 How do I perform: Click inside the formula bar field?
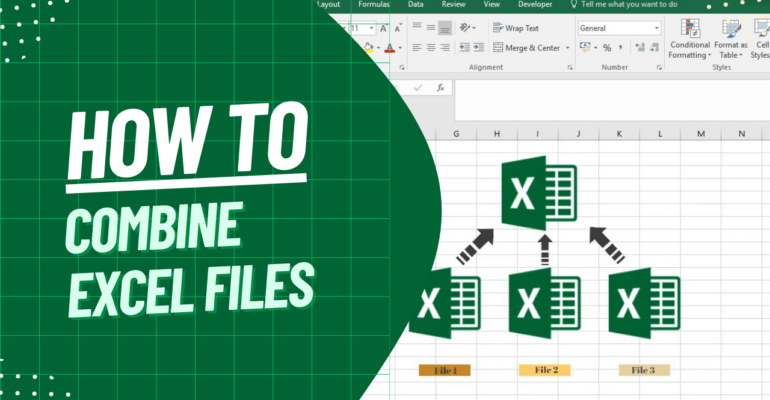click(x=612, y=100)
